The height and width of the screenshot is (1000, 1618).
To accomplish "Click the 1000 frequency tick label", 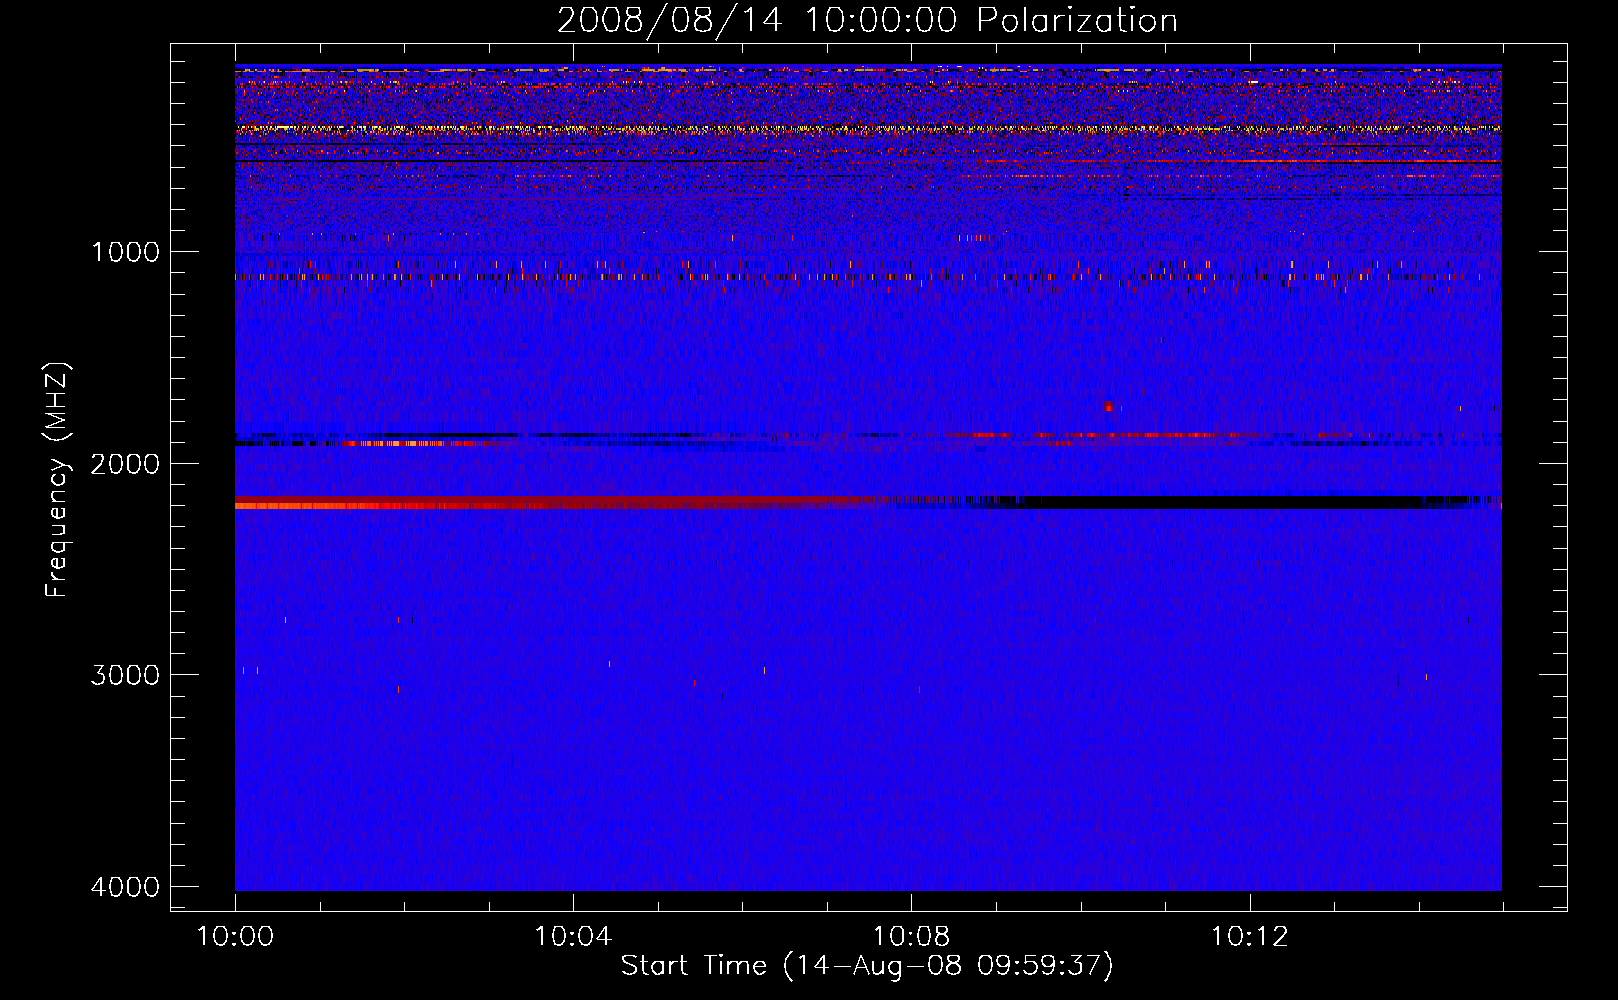I will point(125,252).
